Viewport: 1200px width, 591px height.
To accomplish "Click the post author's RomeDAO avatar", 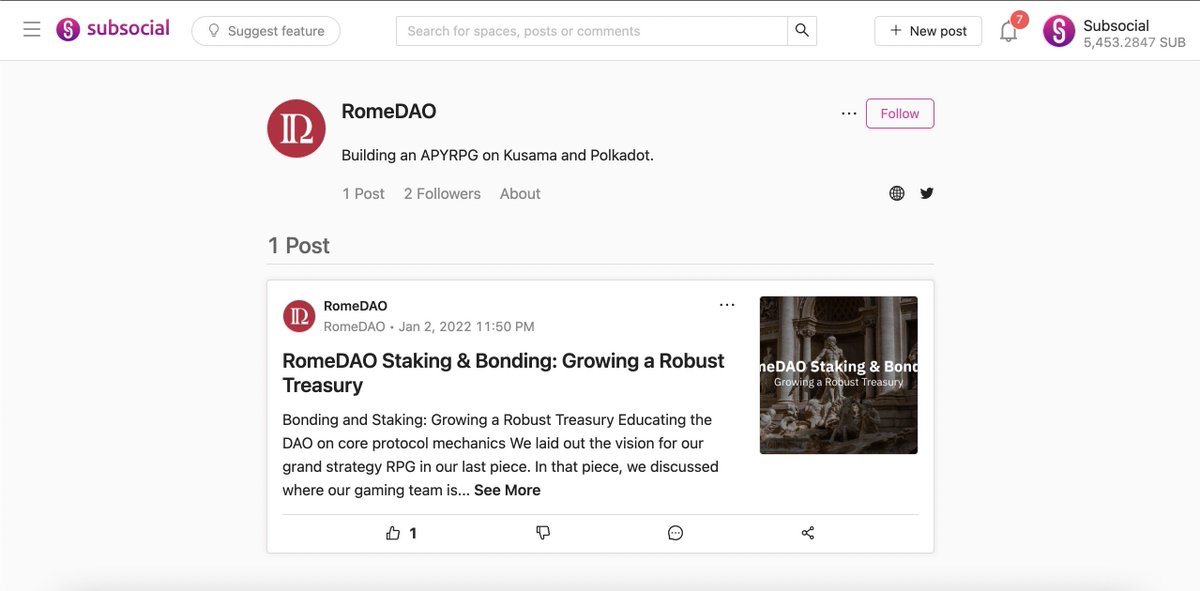I will coord(299,316).
